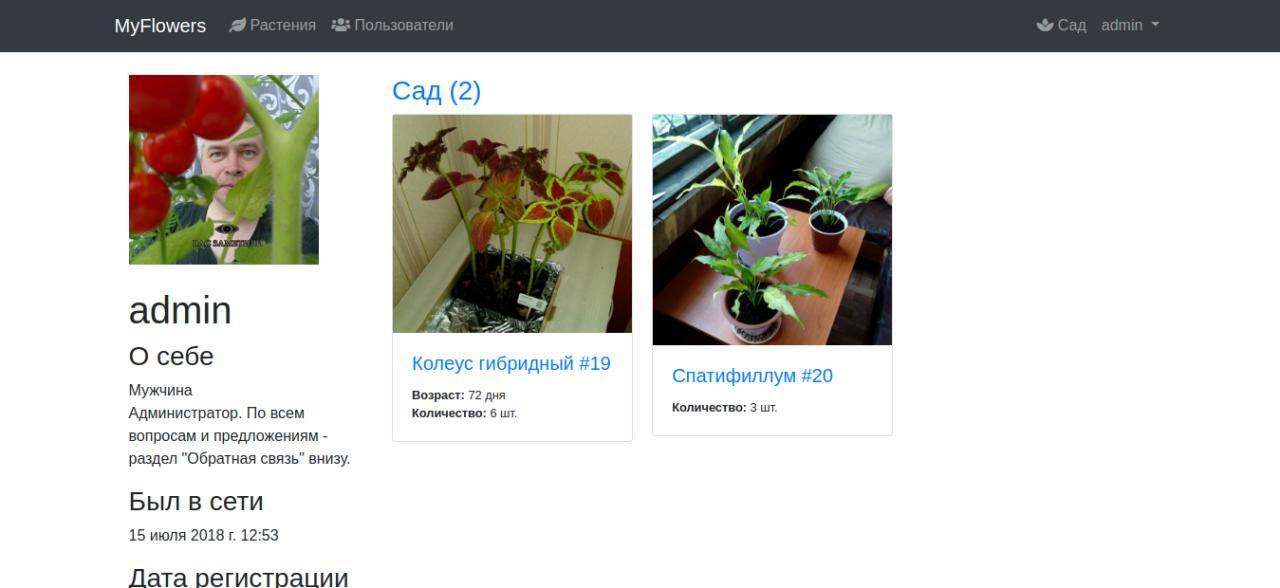Open the admin dropdown menu
This screenshot has width=1280, height=588.
pyautogui.click(x=1130, y=25)
